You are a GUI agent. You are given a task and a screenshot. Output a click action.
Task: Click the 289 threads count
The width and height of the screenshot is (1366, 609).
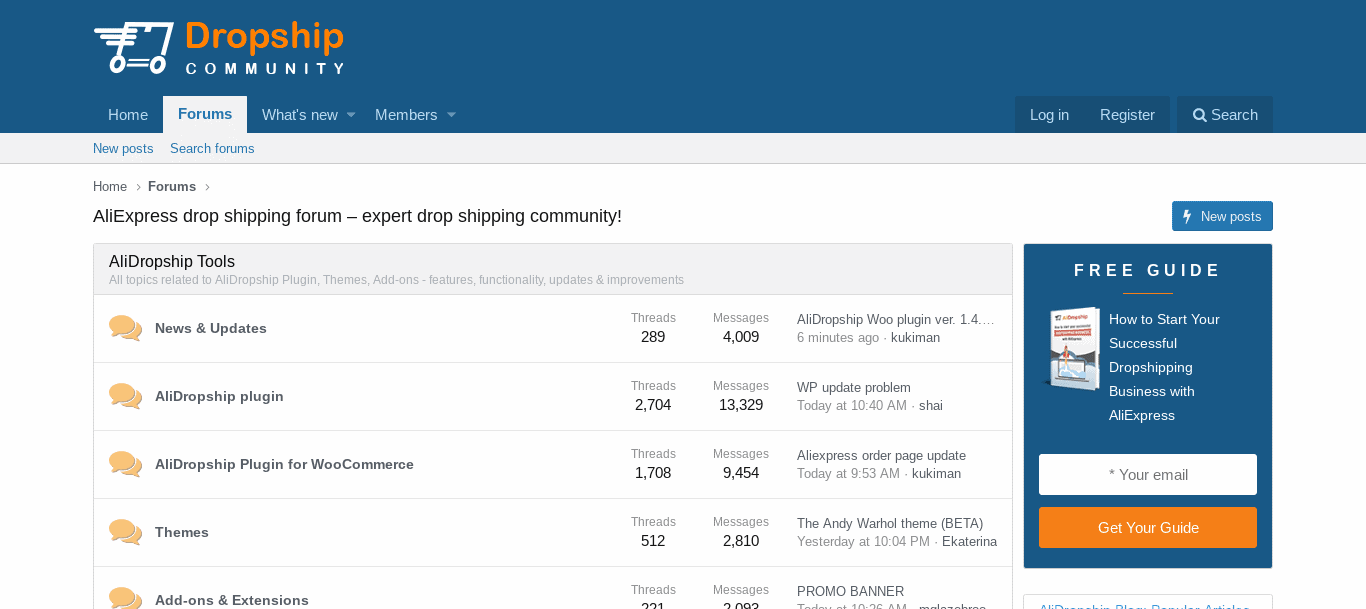653,337
